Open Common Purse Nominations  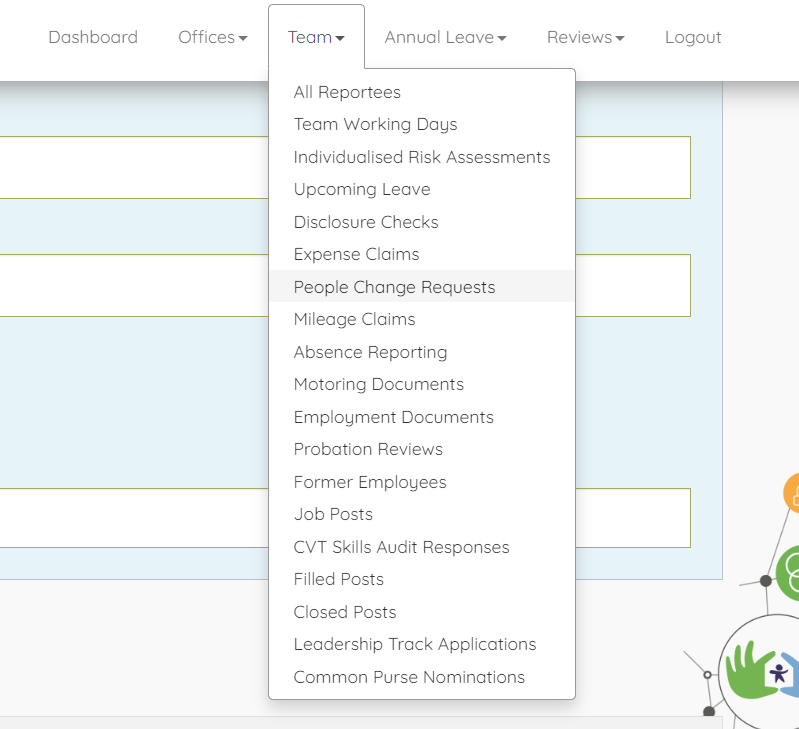409,677
